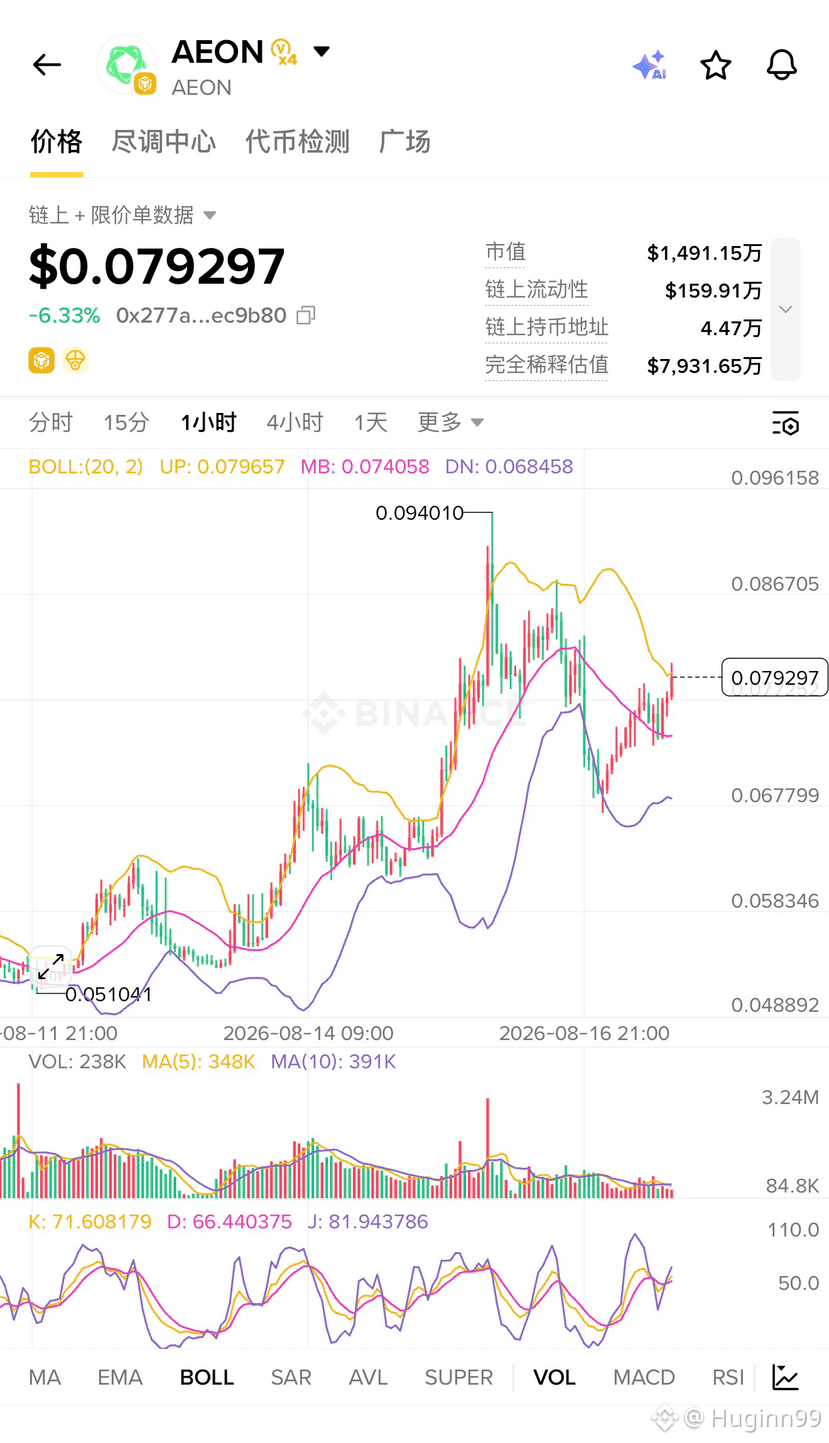Tap date label 2026-08-16 21:00
This screenshot has width=829, height=1443.
(x=584, y=1033)
